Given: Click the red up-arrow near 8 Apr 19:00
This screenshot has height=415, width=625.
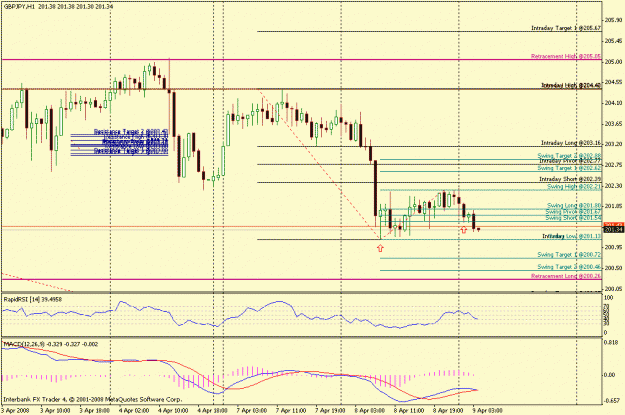Looking at the screenshot, I should 464,229.
